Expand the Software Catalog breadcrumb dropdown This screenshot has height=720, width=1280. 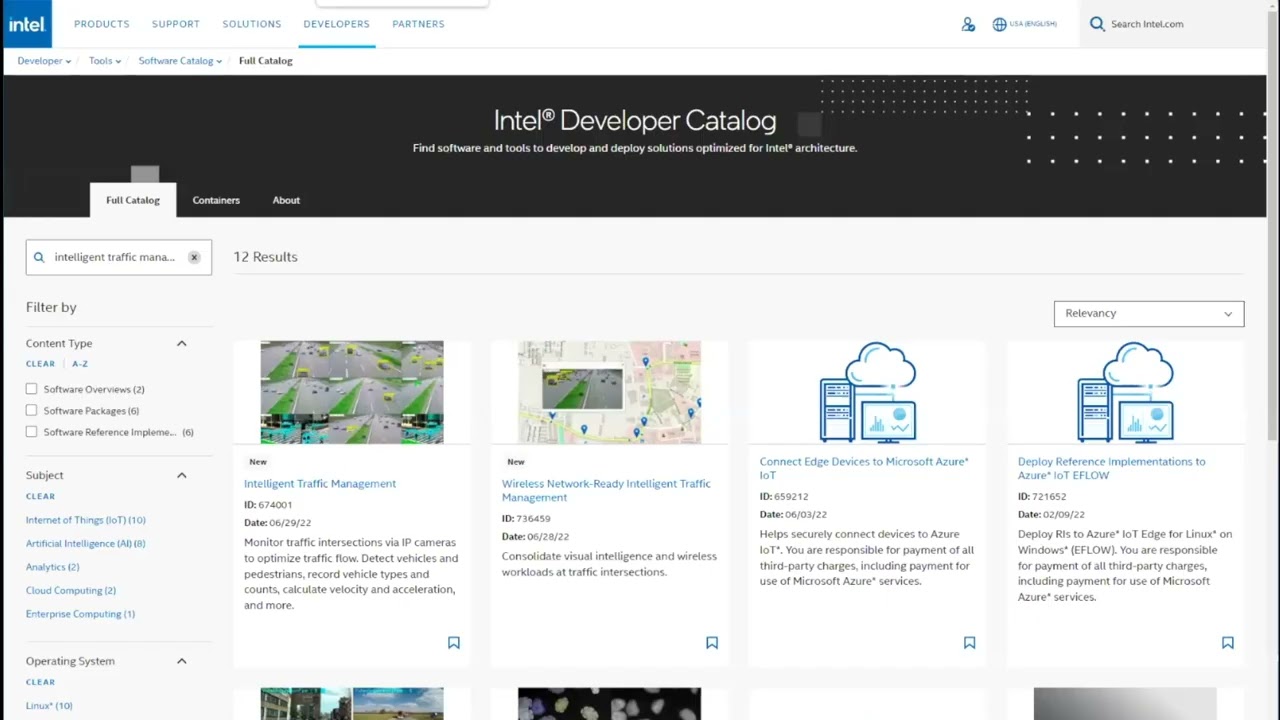tap(180, 61)
